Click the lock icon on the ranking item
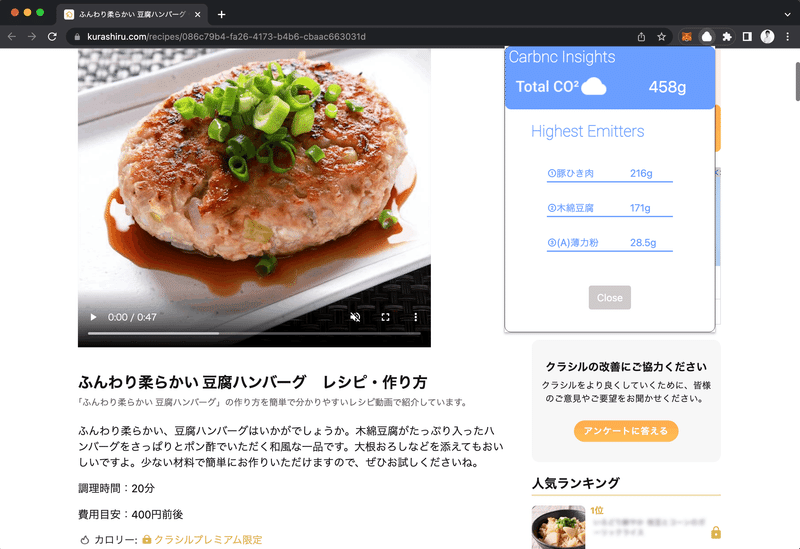The image size is (800, 549). pos(716,533)
